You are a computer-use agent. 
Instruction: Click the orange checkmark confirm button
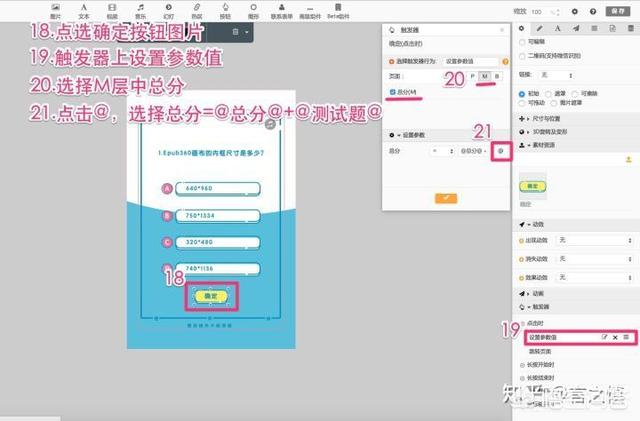[x=445, y=198]
